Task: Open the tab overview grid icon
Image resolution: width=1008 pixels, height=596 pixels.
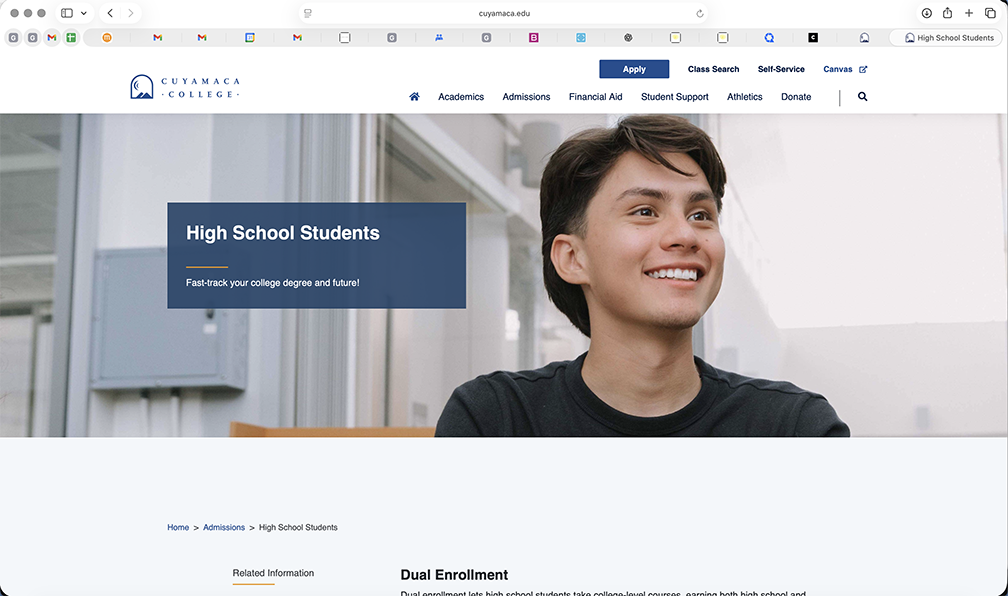Action: coord(990,13)
